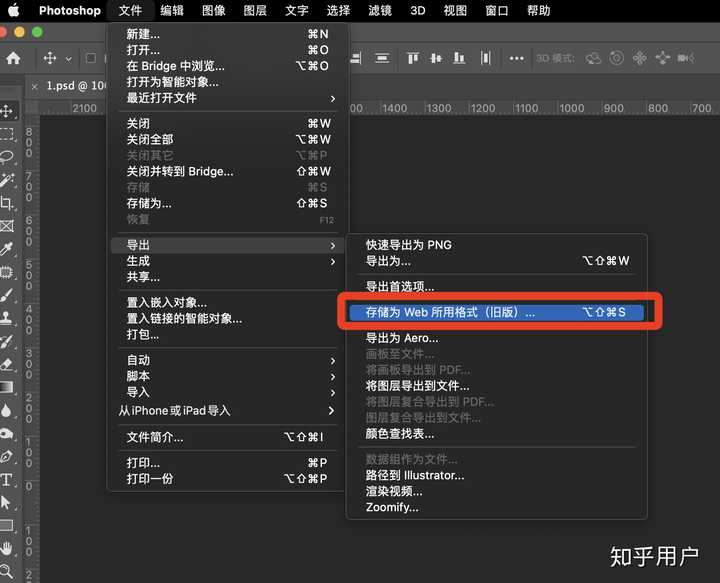Select the Type tool
Image resolution: width=720 pixels, height=583 pixels.
click(x=7, y=480)
